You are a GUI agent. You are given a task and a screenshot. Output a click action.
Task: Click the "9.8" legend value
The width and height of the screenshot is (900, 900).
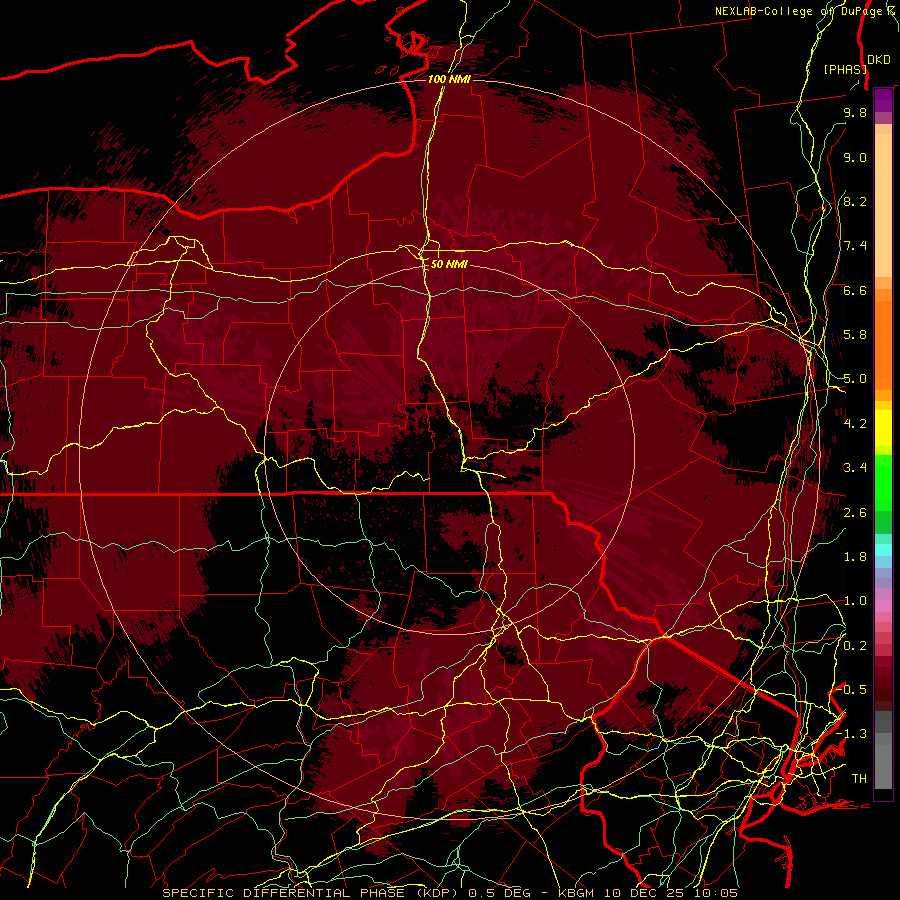tap(855, 112)
